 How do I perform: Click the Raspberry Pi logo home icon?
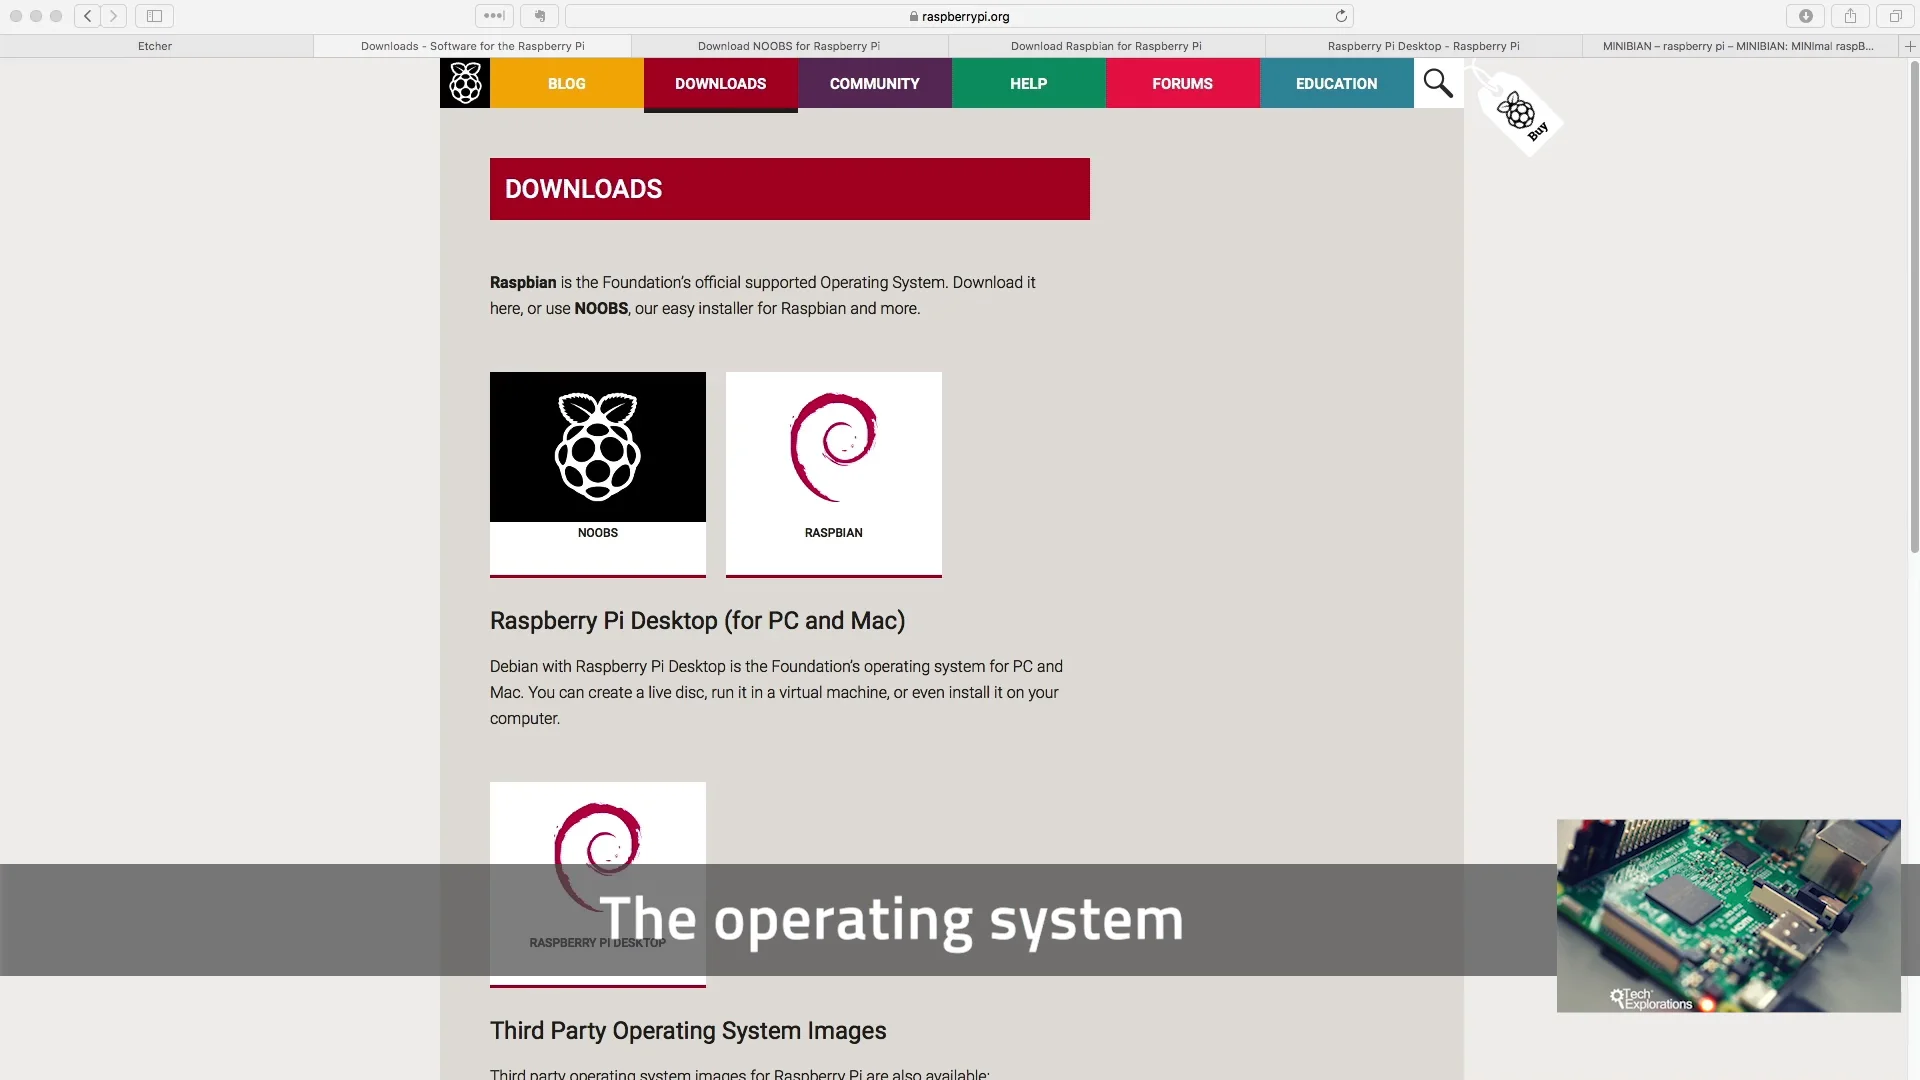tap(465, 83)
